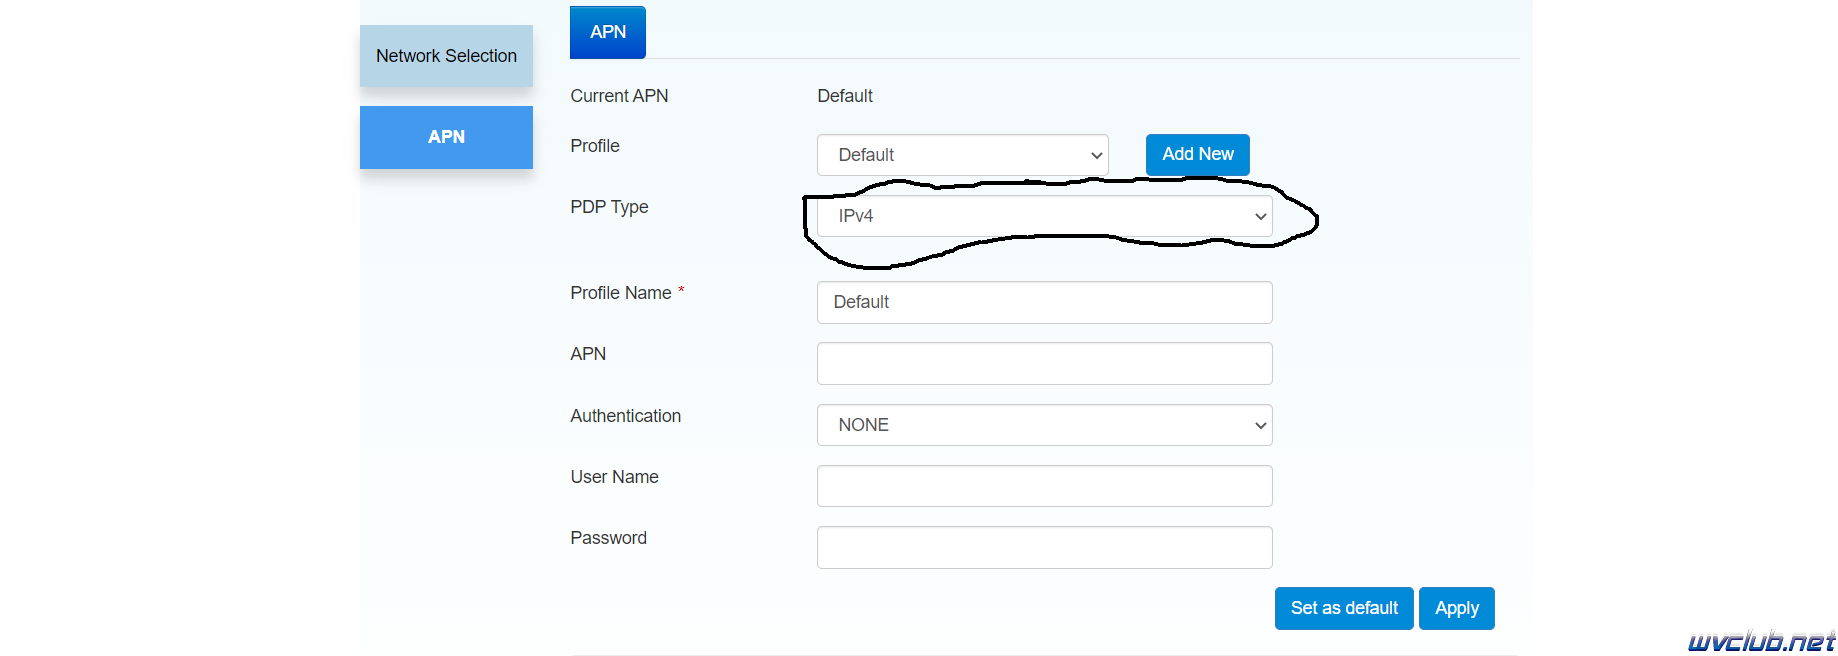Select the Password input field
Screen dimensions: 1838x656
[1045, 547]
